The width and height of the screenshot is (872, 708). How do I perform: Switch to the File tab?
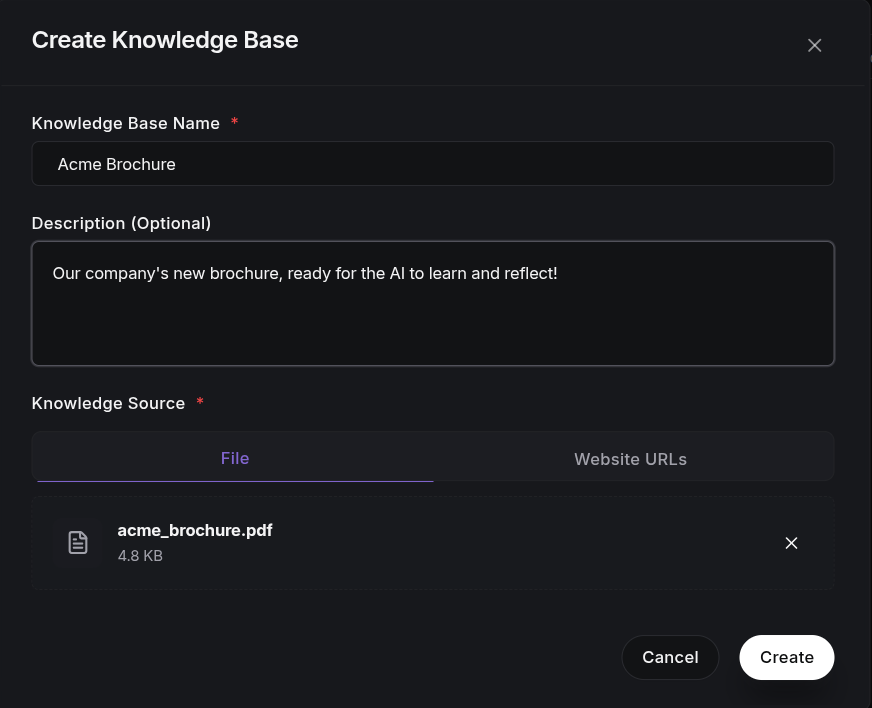coord(235,458)
